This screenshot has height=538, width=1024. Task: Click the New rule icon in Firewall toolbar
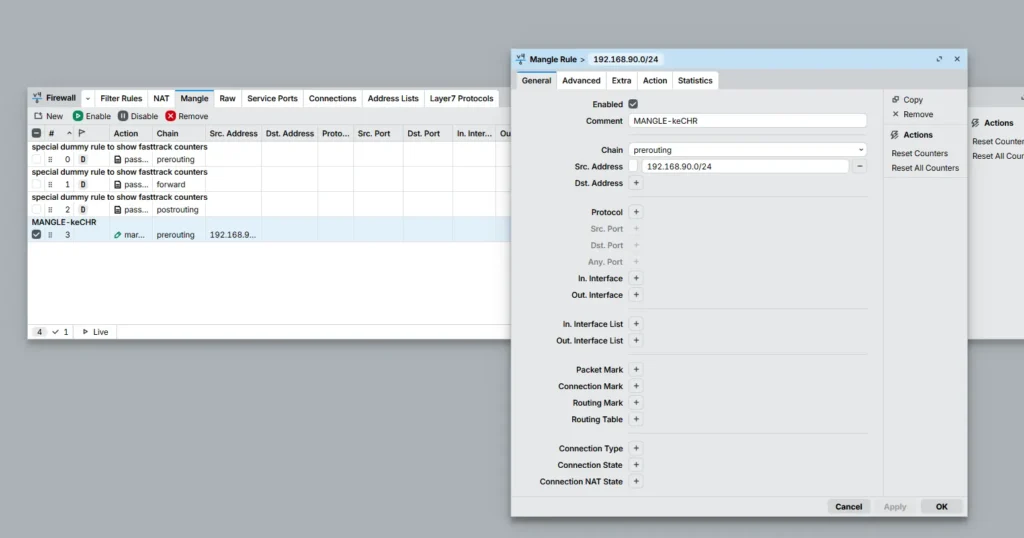(x=39, y=116)
